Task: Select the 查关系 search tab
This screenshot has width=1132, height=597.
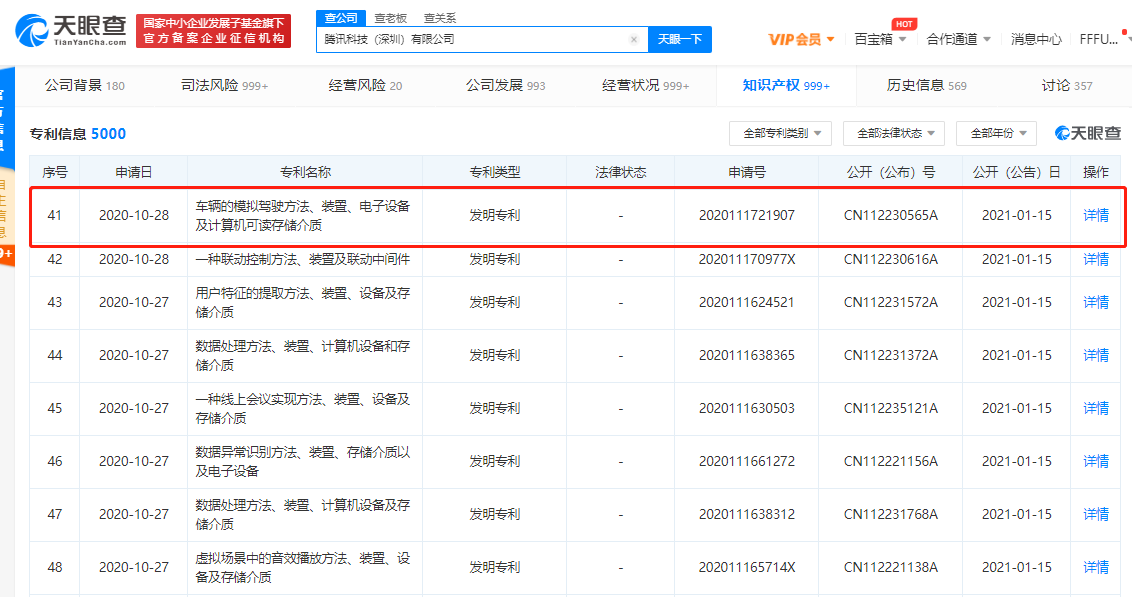Action: [x=440, y=18]
